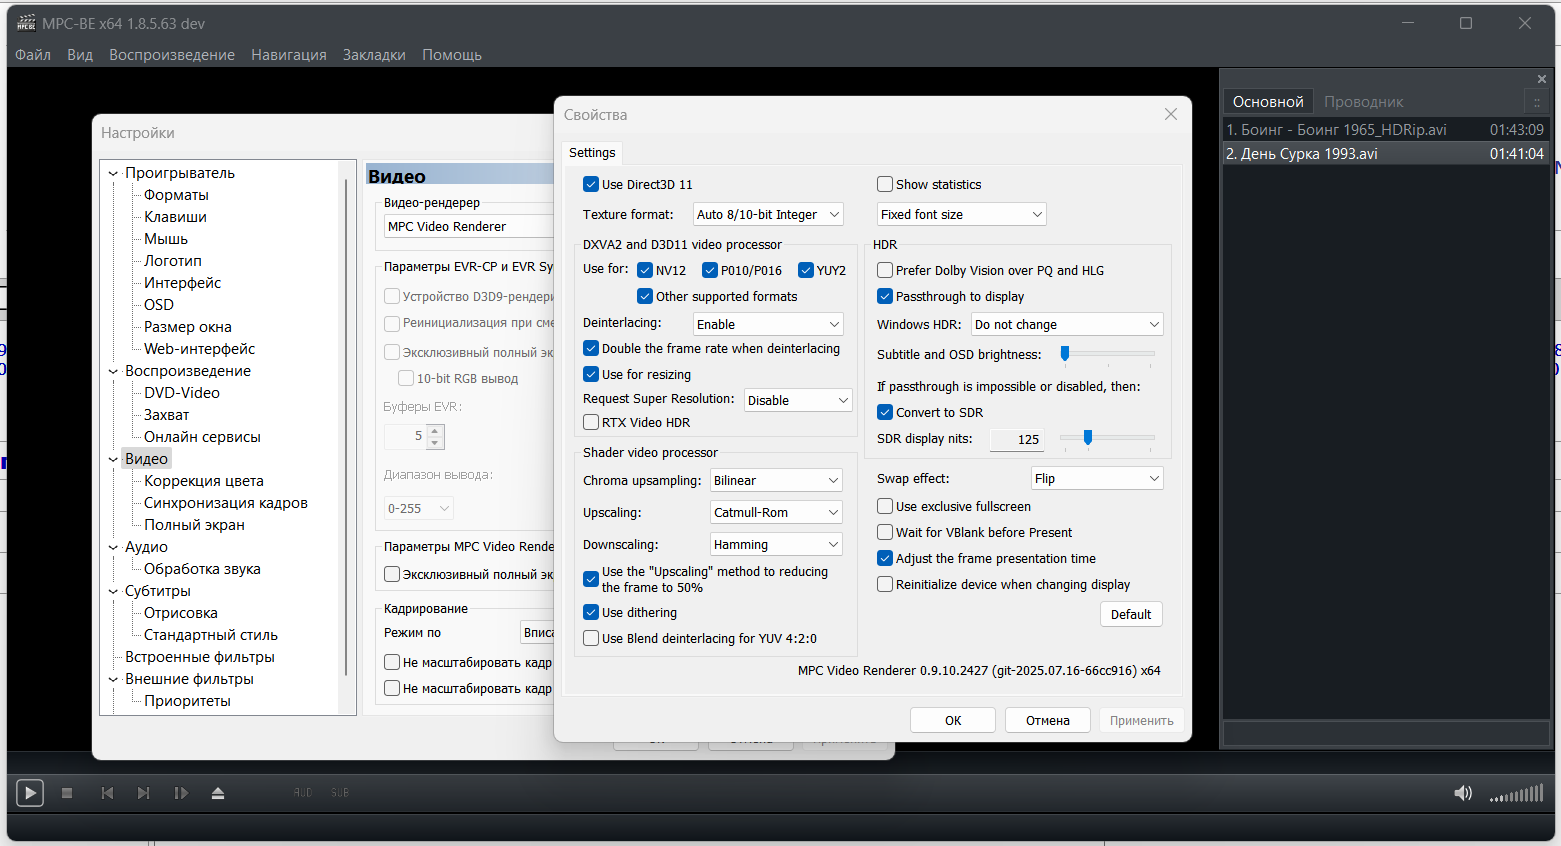This screenshot has height=846, width=1561.
Task: Open Fixed font size dropdown
Action: click(962, 214)
